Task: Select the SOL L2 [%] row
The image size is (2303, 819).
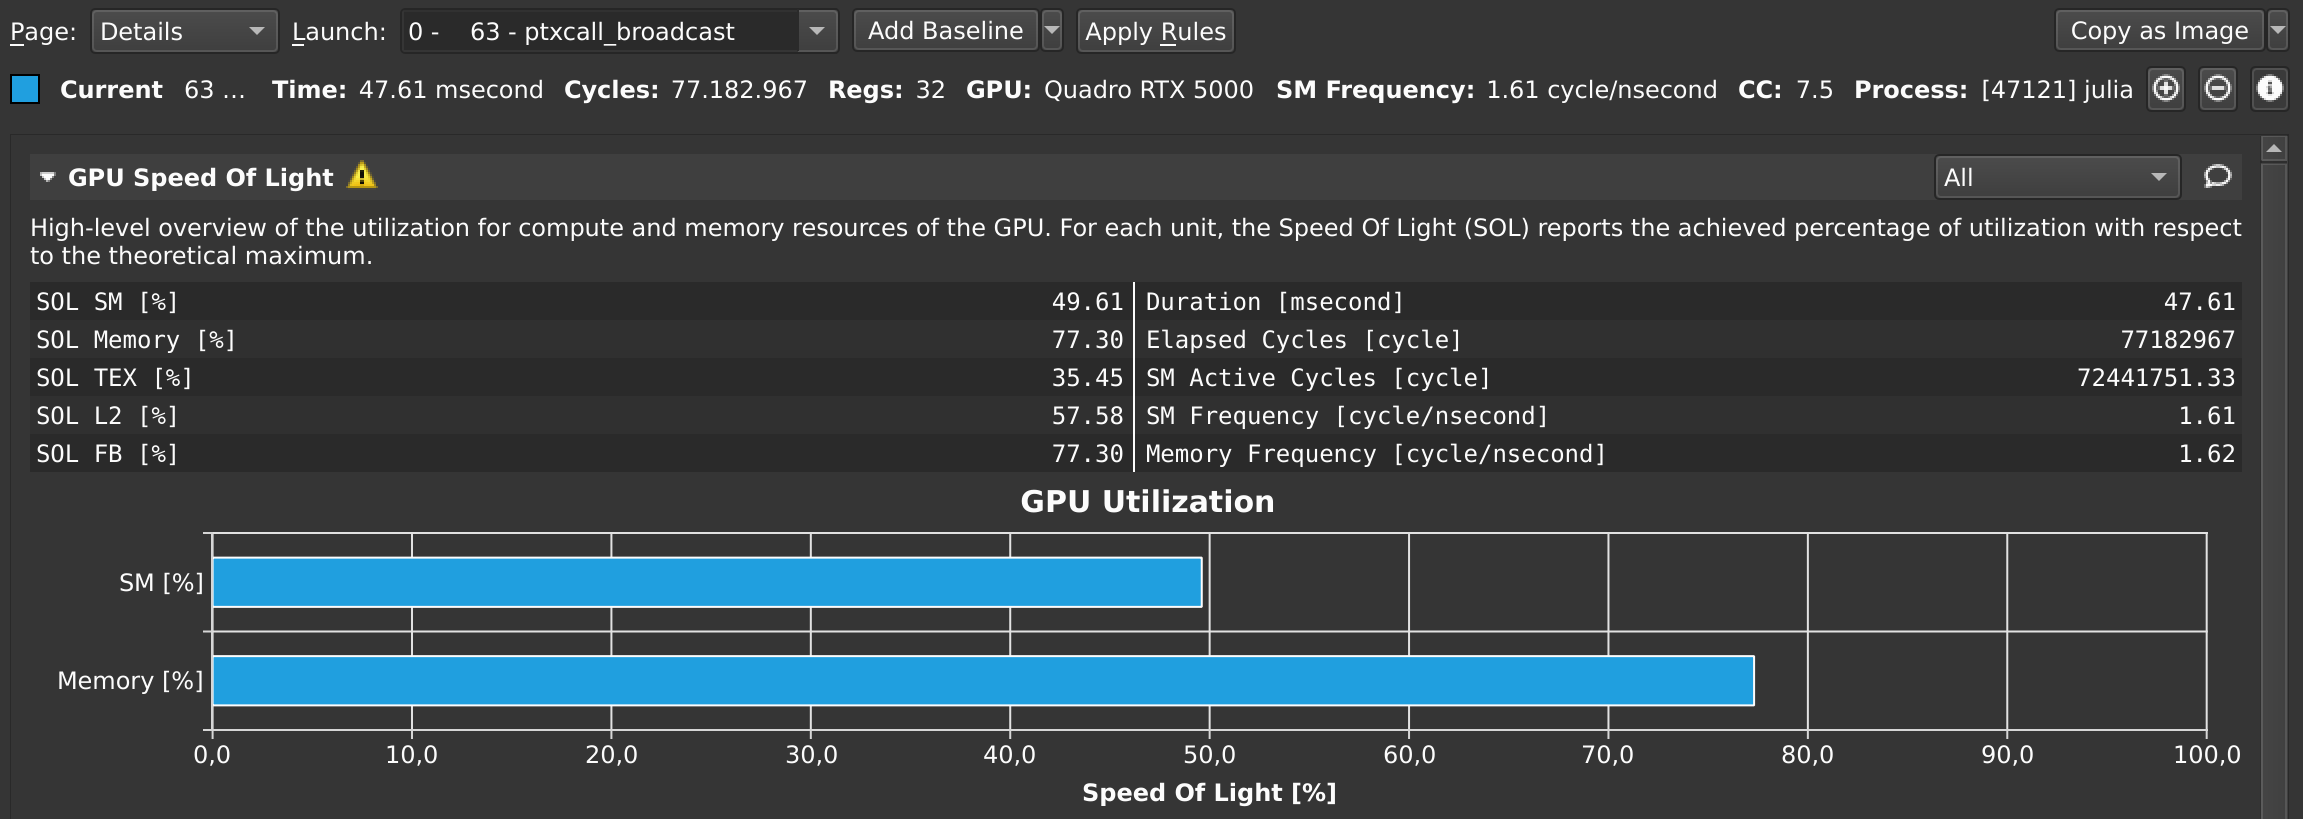Action: click(580, 416)
